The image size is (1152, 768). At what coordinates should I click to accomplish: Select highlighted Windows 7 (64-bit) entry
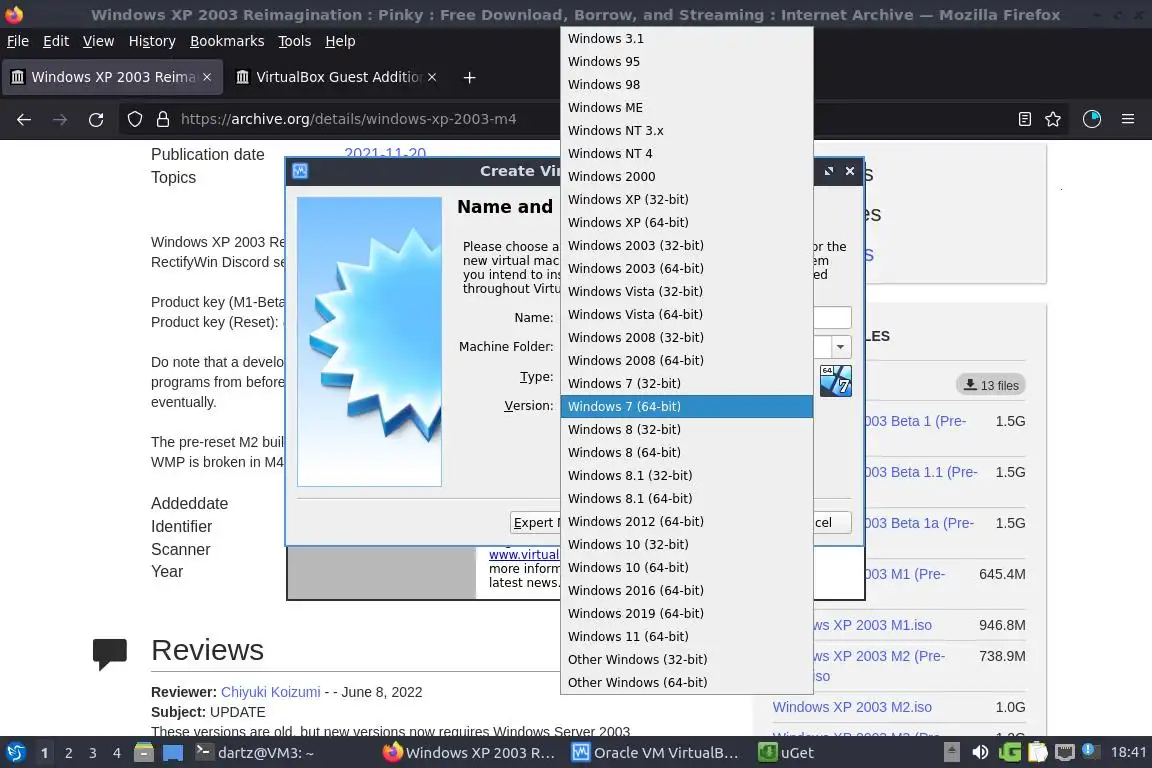686,406
